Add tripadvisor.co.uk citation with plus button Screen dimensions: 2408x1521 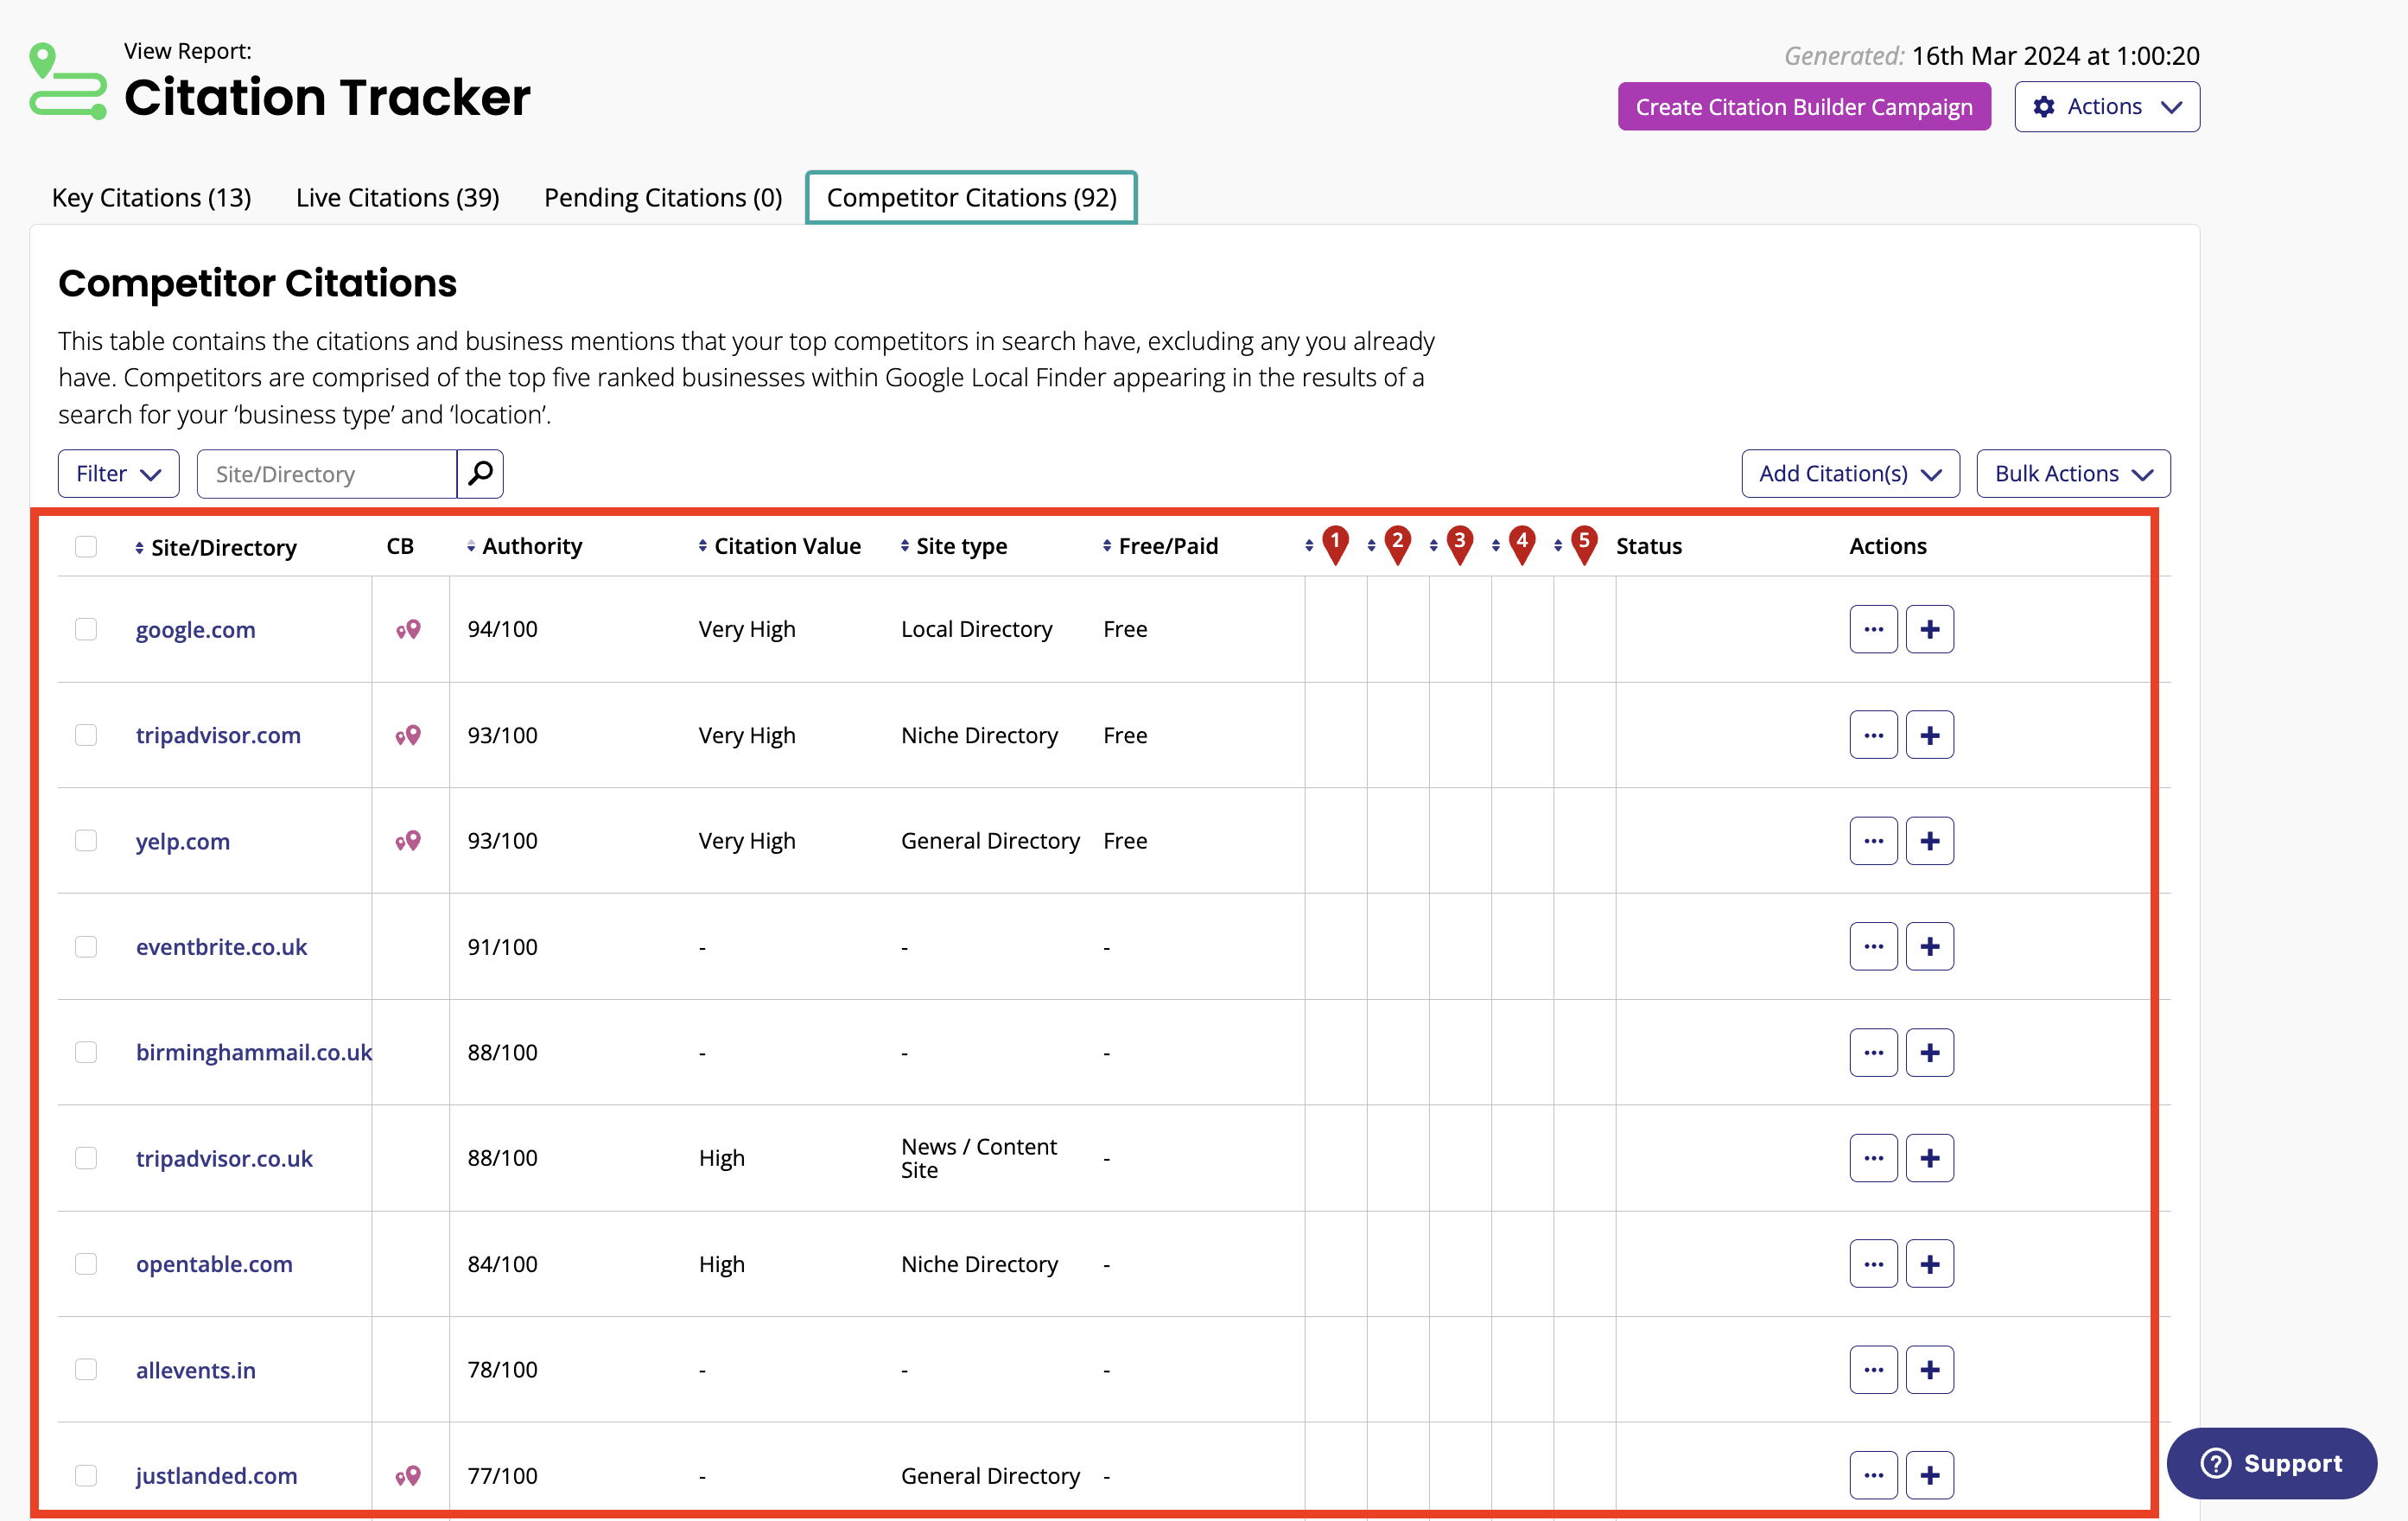click(x=1929, y=1158)
